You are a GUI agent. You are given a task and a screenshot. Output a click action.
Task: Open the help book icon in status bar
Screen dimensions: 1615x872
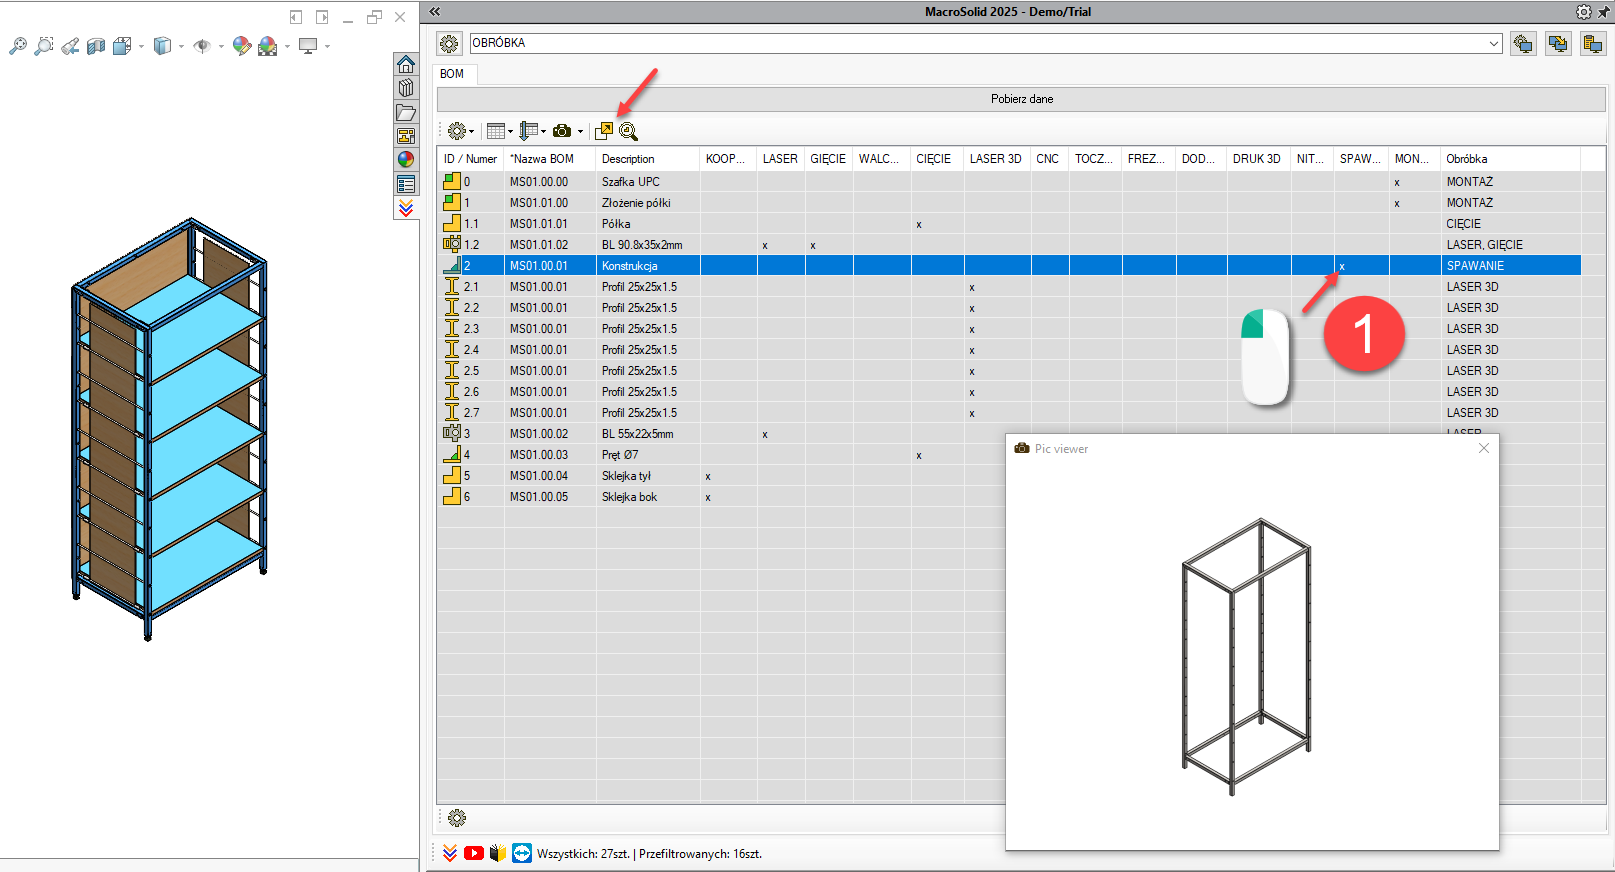click(498, 853)
